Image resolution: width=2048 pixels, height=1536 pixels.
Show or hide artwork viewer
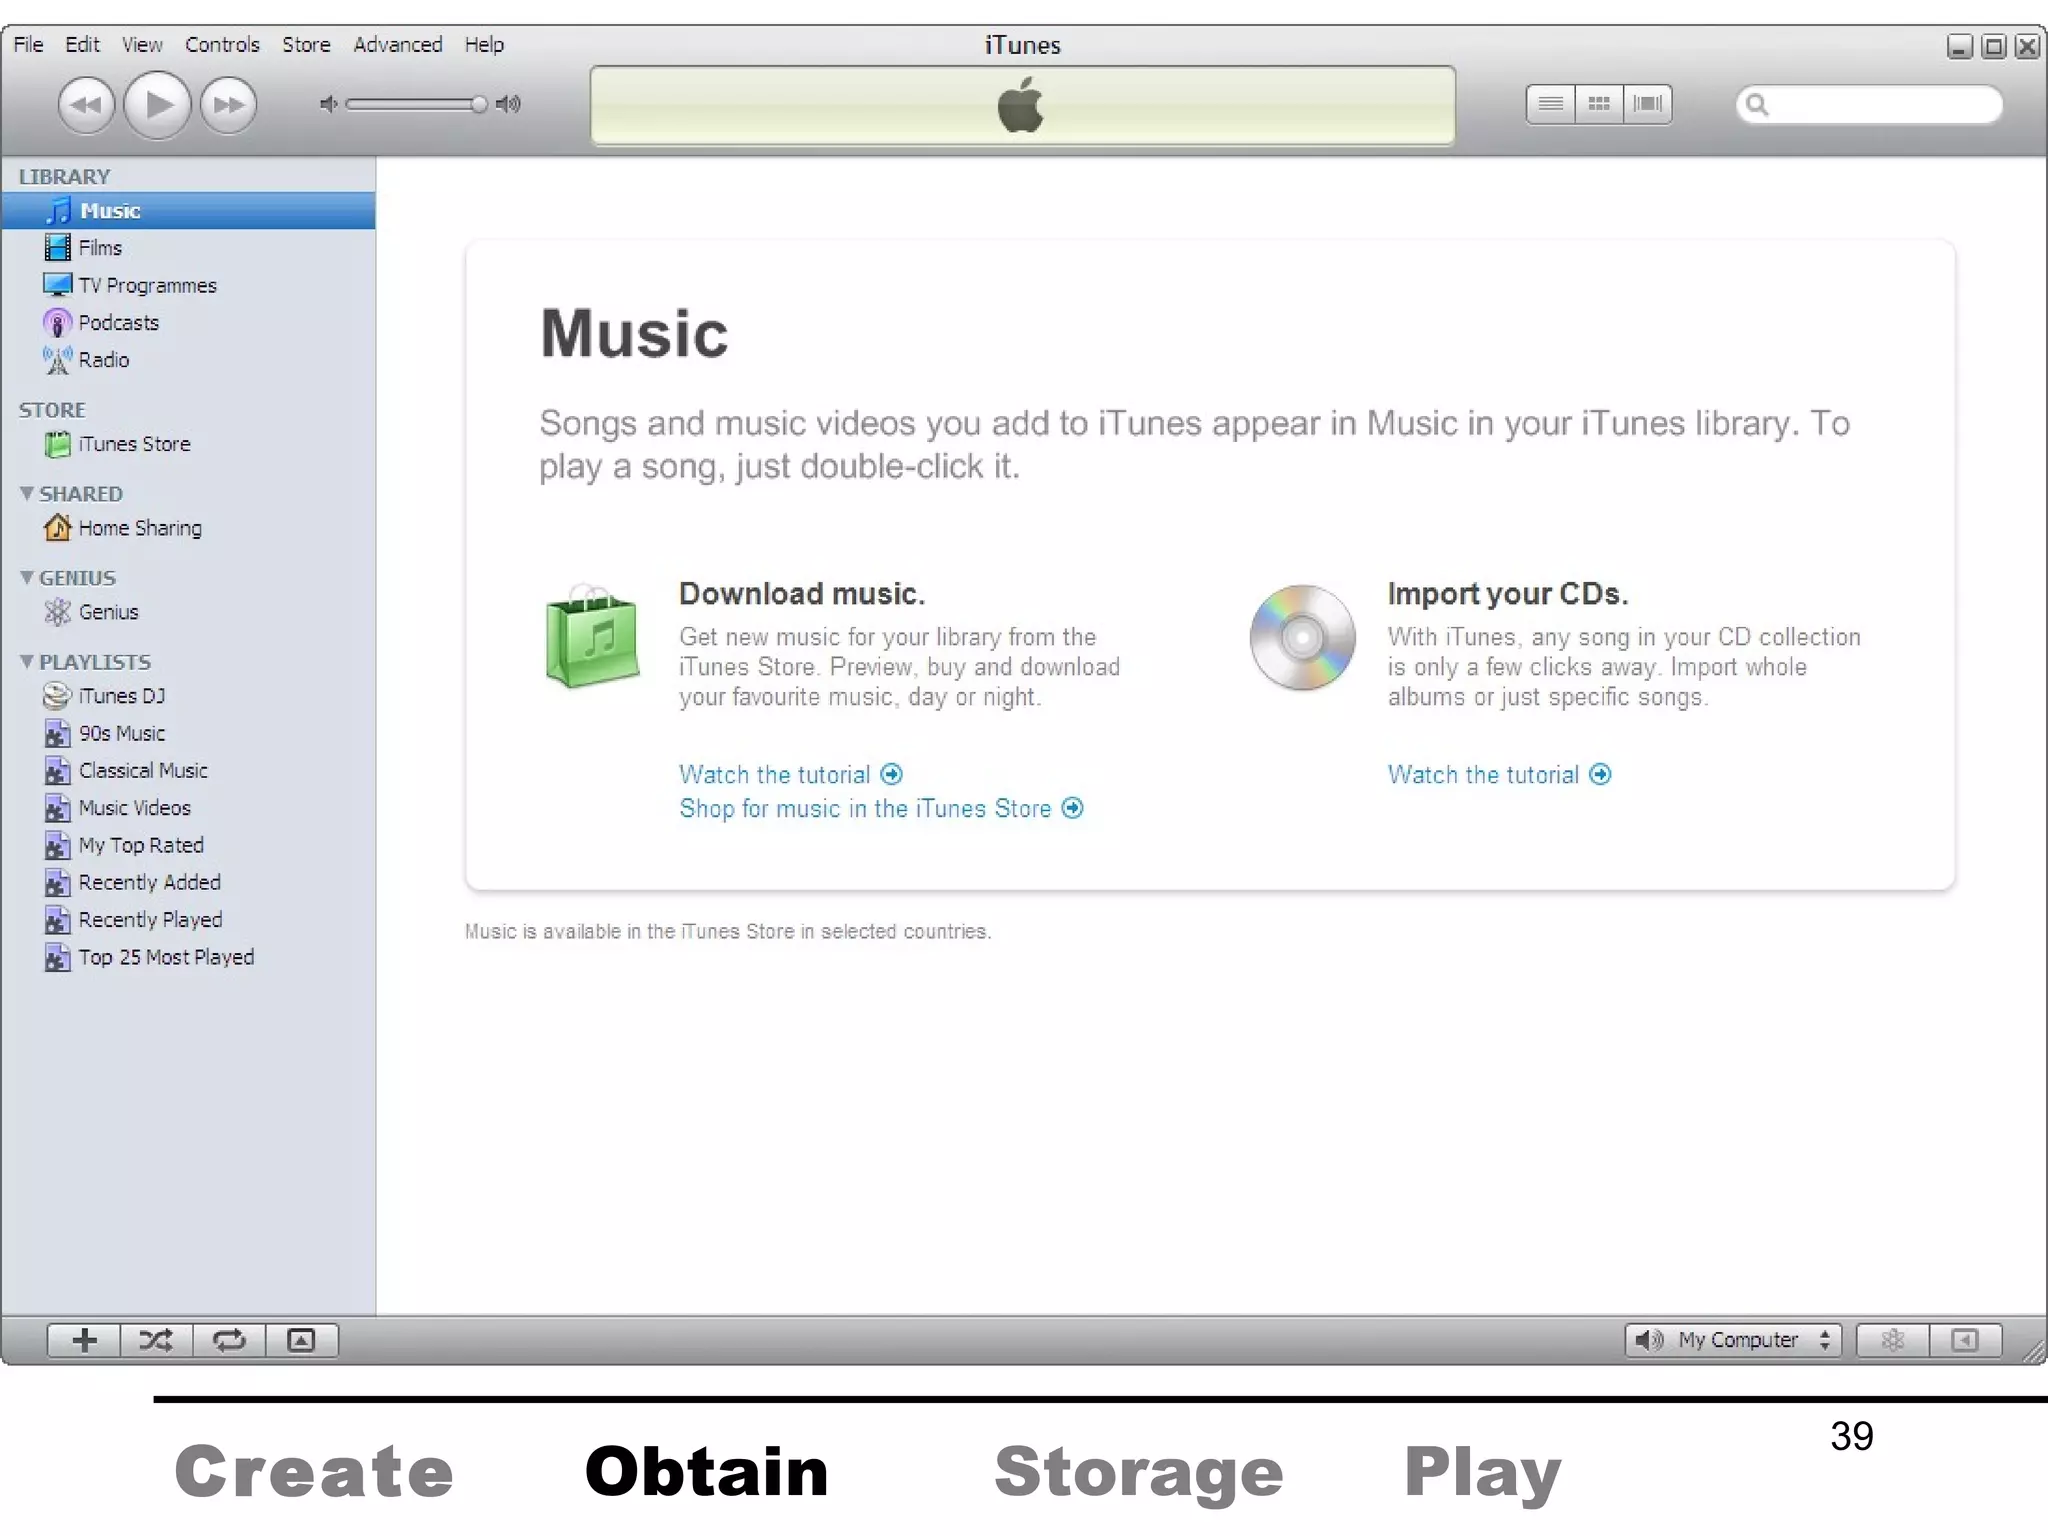click(301, 1340)
